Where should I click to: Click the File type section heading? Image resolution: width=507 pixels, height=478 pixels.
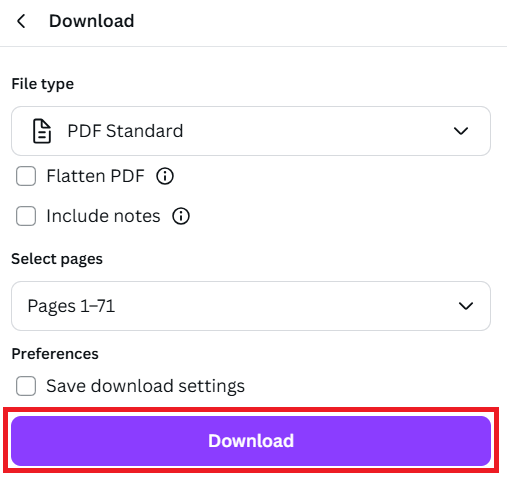coord(43,84)
